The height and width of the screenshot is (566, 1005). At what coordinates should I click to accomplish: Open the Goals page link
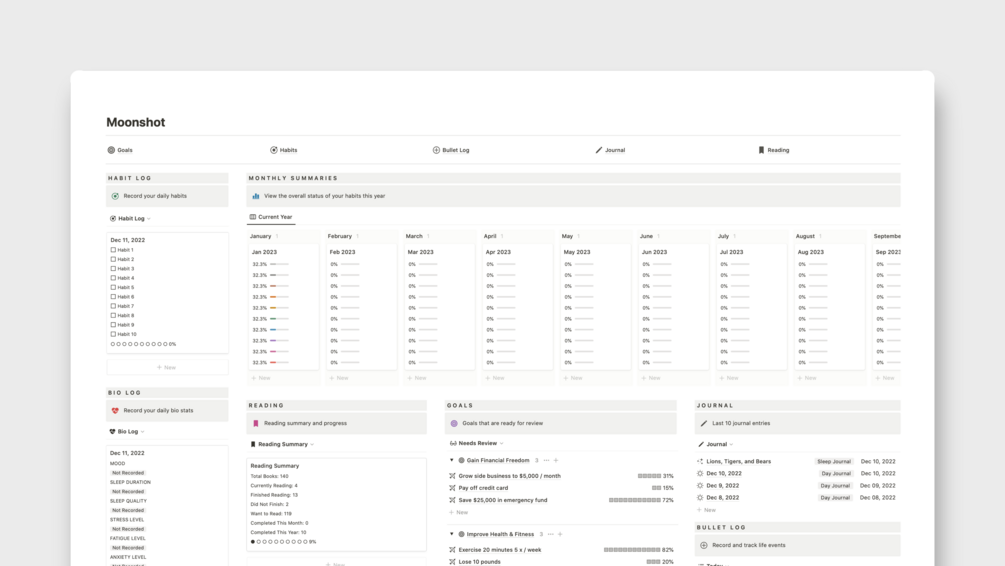coord(120,150)
